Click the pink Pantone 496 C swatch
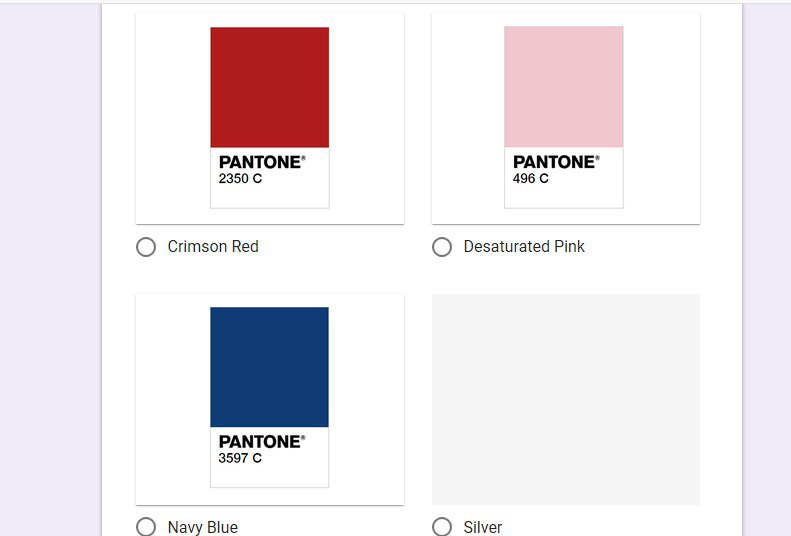The height and width of the screenshot is (536, 791). (x=564, y=87)
